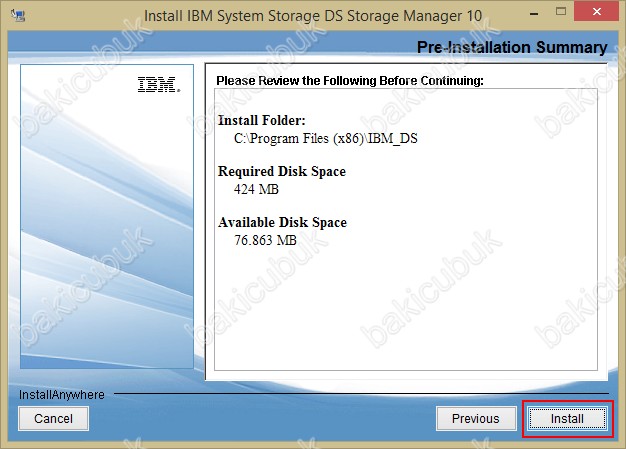The image size is (626, 449).
Task: Go back with the Previous button
Action: tap(476, 419)
